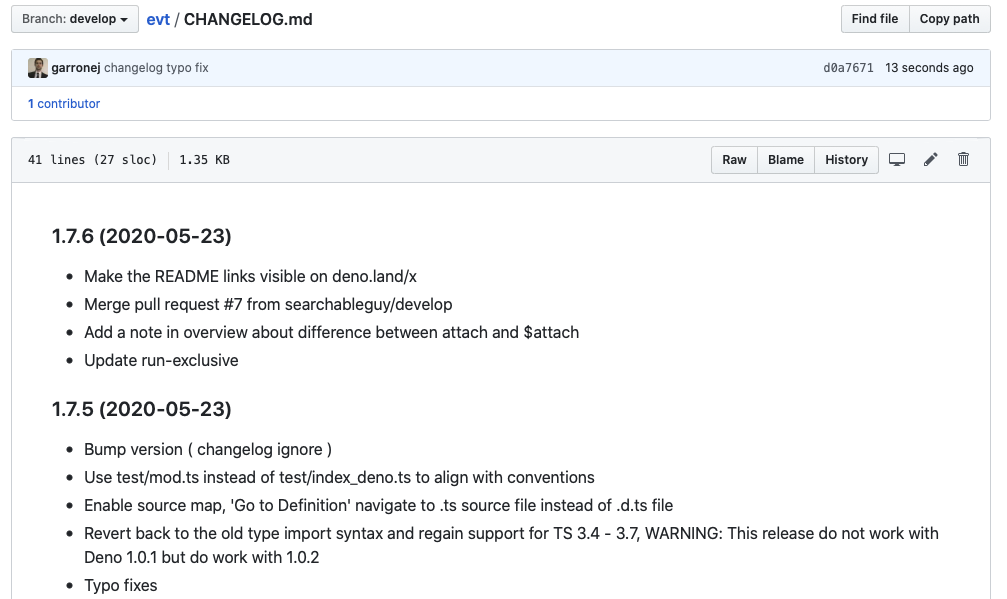This screenshot has height=599, width=1007.
Task: Click the 1.7.6 (2020-05-23) heading
Action: pos(141,236)
